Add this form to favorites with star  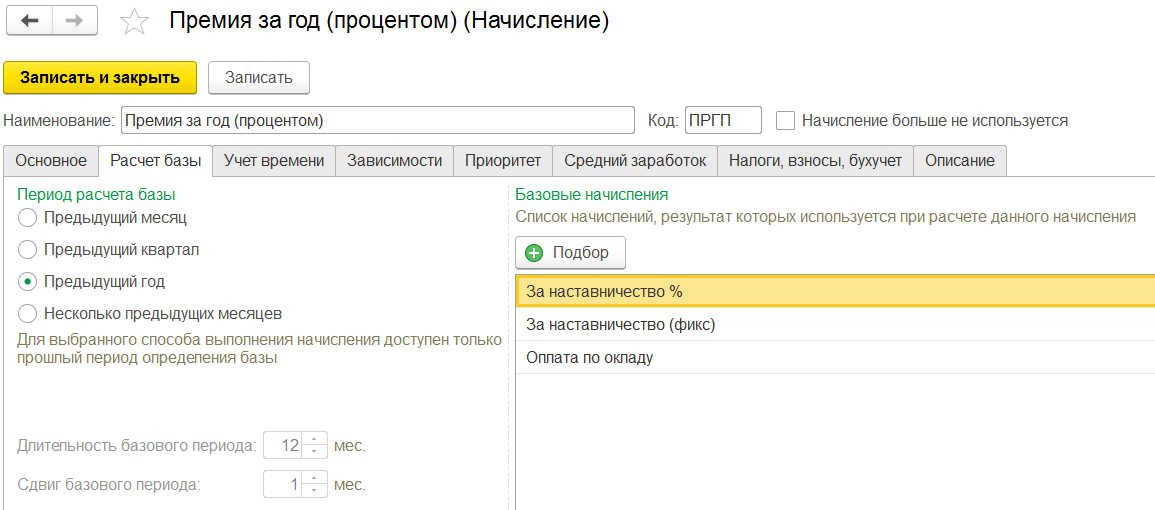[x=134, y=22]
